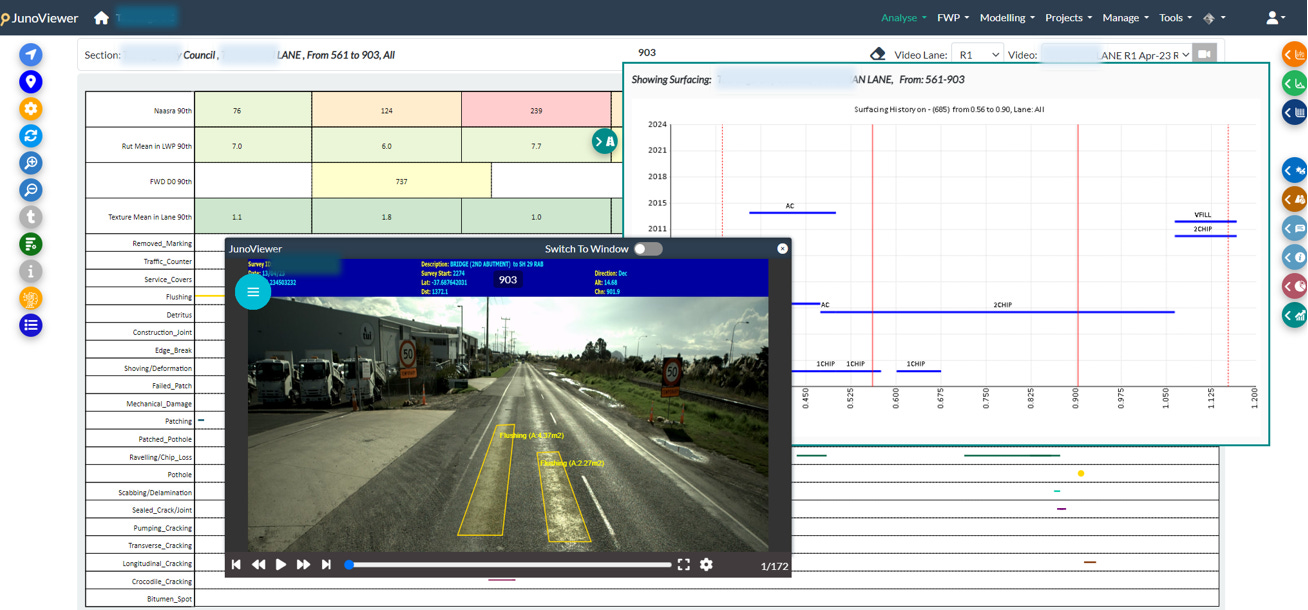
Task: Rewind the video
Action: pyautogui.click(x=258, y=565)
